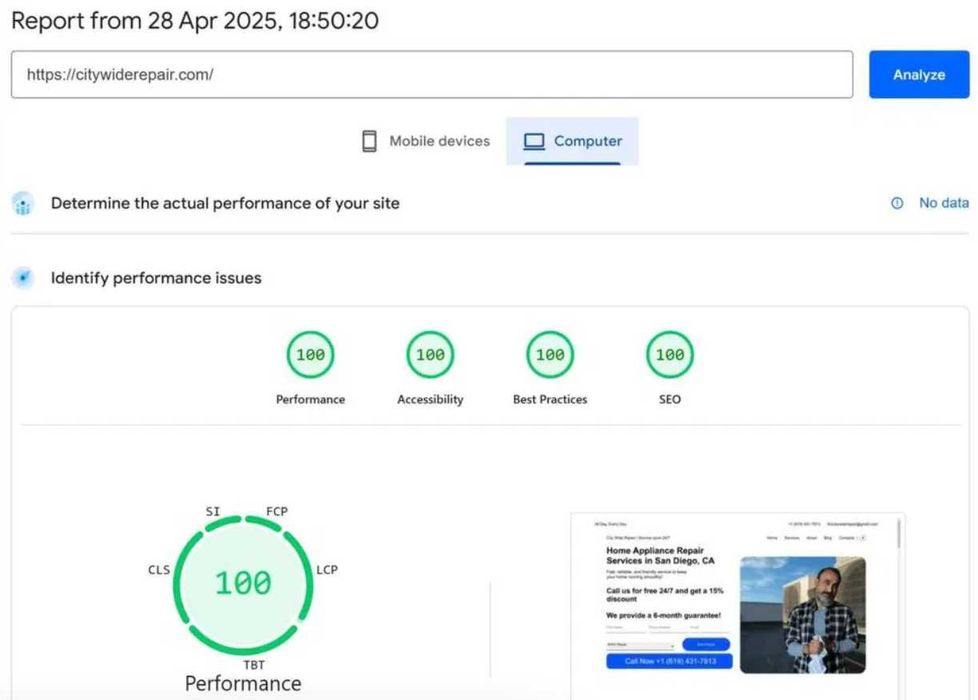Click the Best Practices label under gauge
Image resolution: width=978 pixels, height=700 pixels.
550,399
